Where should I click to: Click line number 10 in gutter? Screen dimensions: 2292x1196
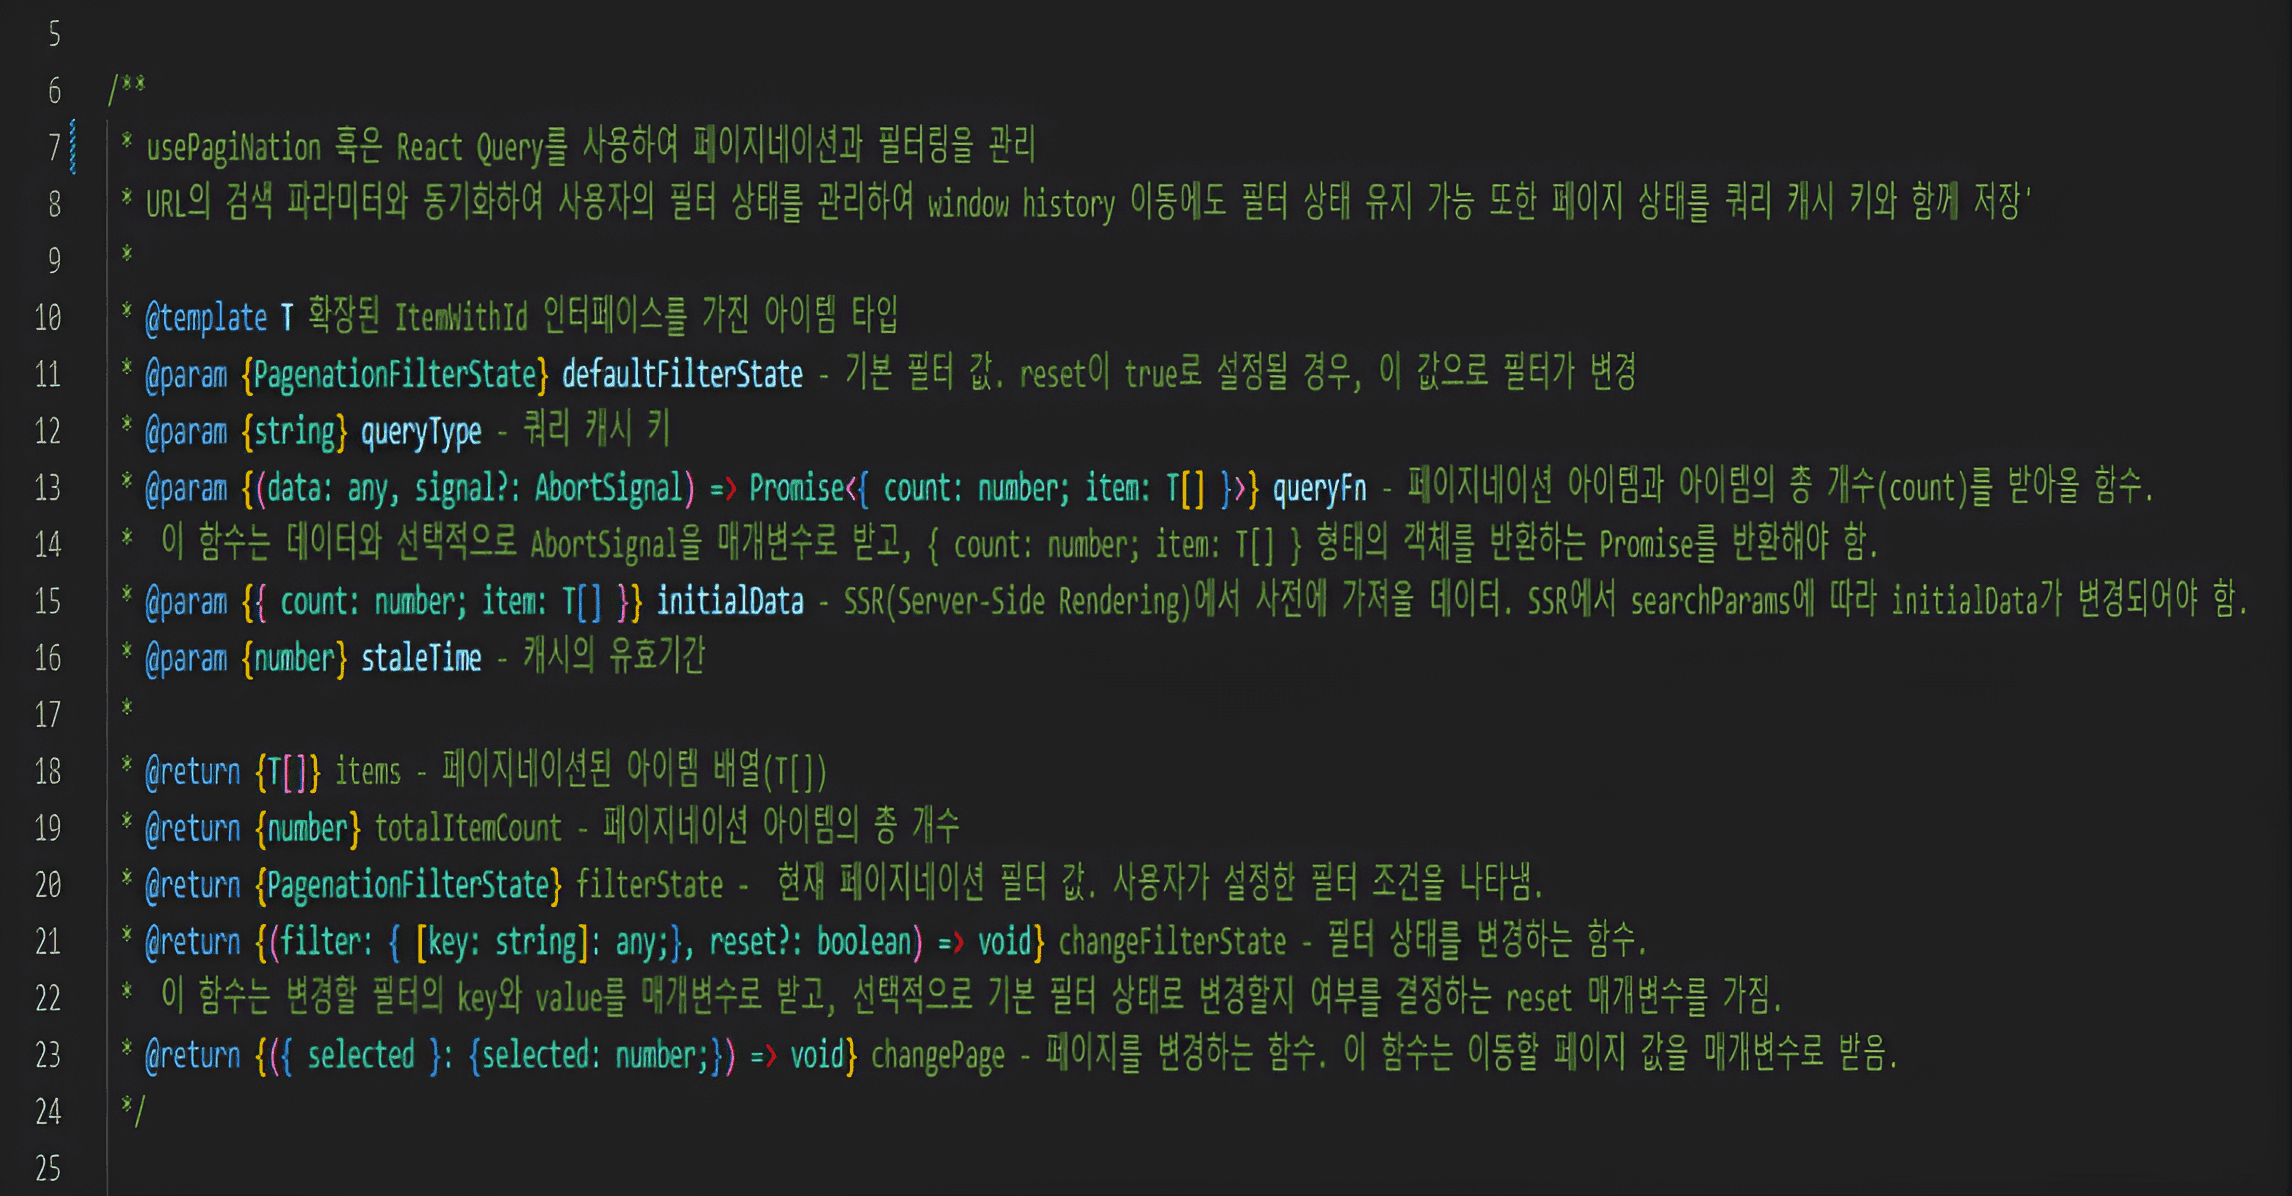(47, 318)
